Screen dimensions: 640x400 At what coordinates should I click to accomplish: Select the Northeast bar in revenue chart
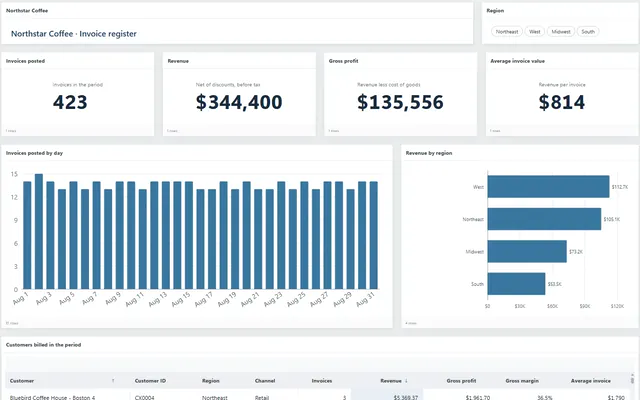point(544,219)
